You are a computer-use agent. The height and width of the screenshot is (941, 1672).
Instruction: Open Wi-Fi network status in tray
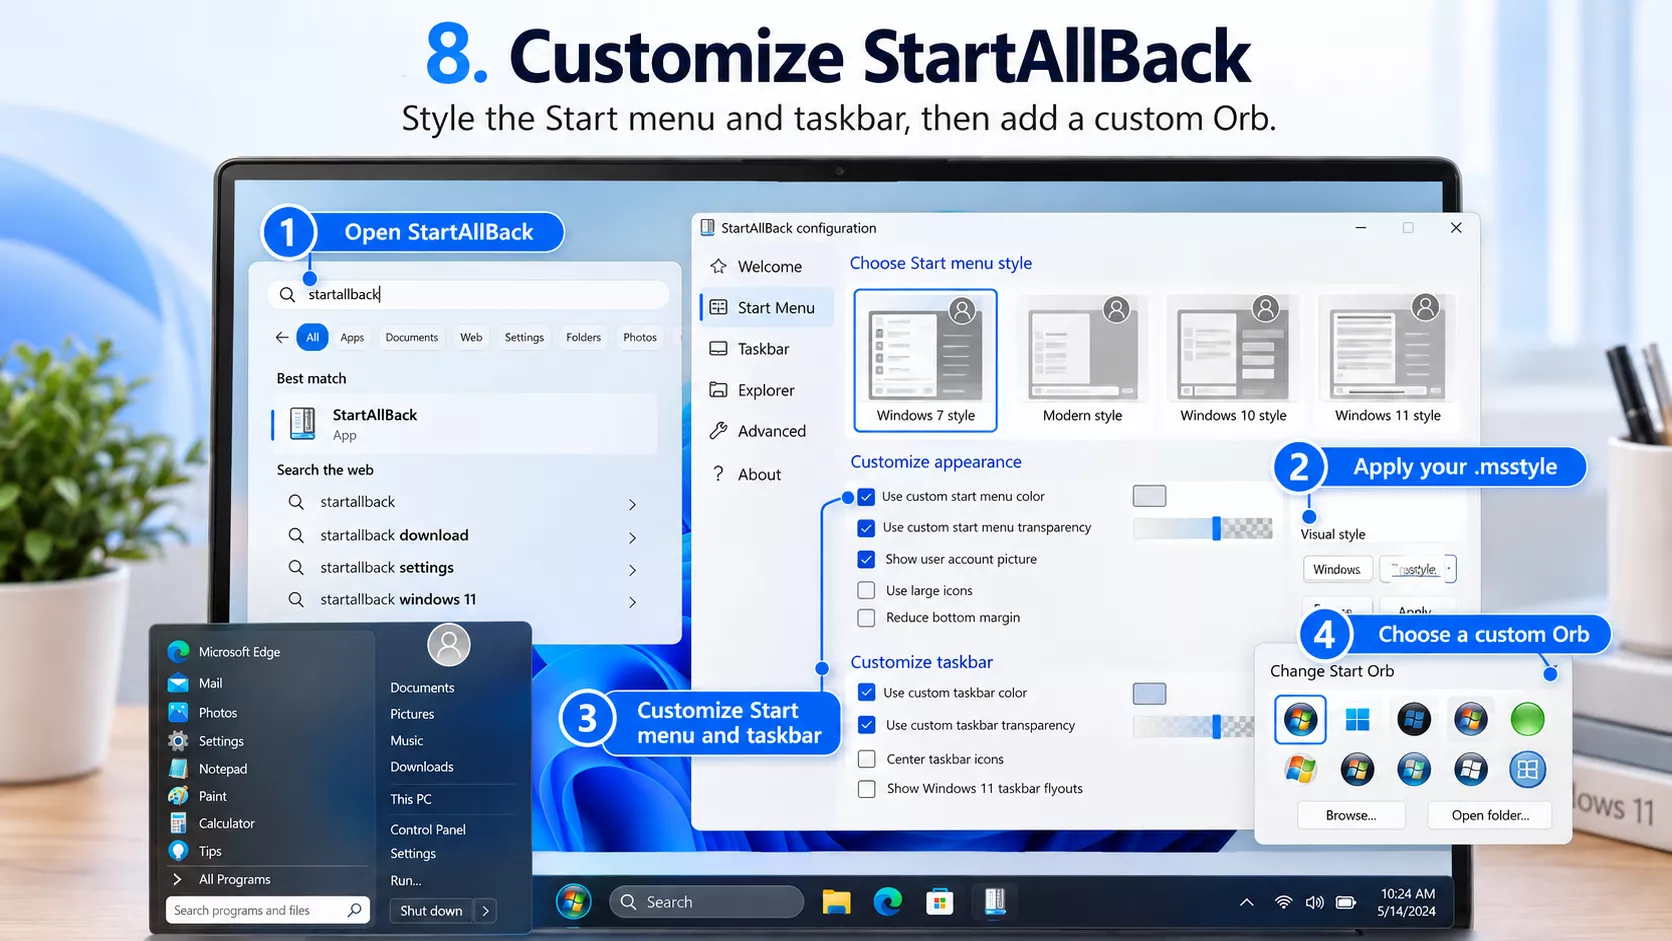[x=1283, y=902]
